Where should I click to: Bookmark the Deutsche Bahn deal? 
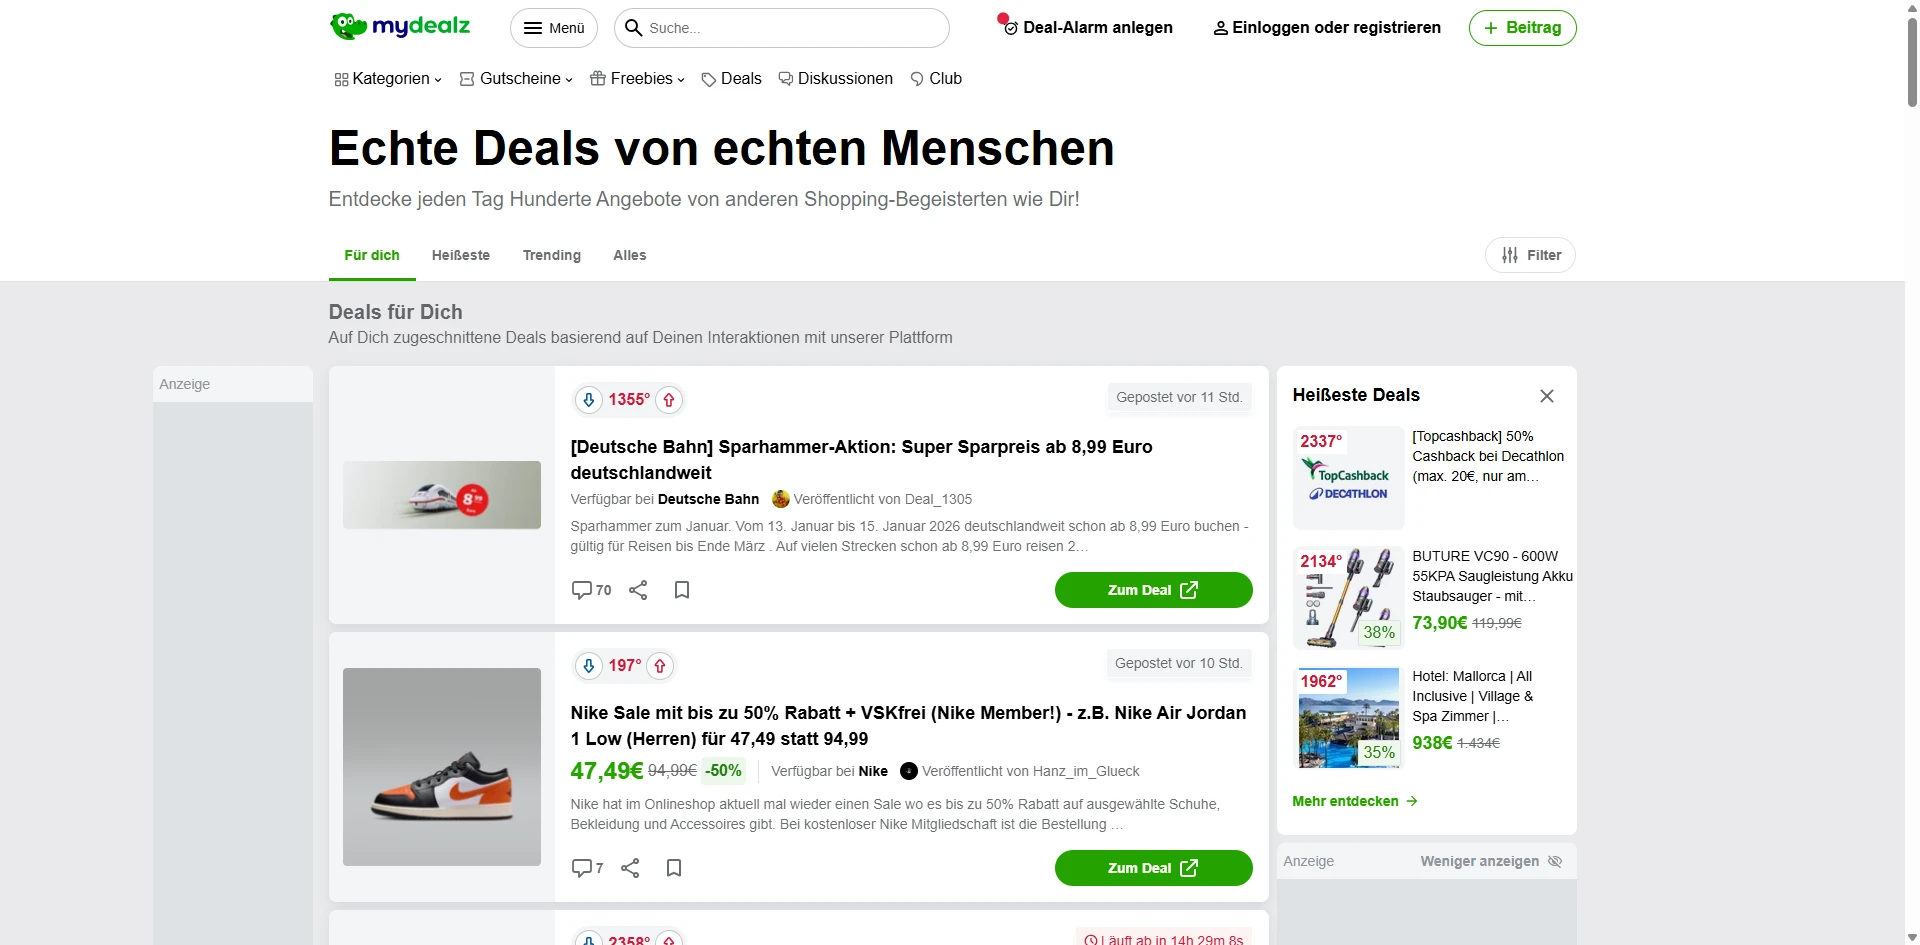tap(682, 590)
